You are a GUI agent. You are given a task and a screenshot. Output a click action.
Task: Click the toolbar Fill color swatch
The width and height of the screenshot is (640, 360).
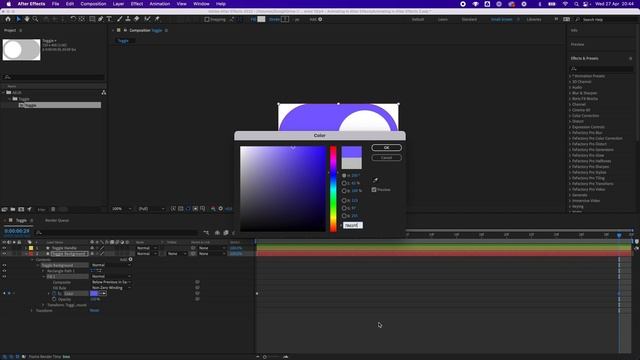(261, 19)
